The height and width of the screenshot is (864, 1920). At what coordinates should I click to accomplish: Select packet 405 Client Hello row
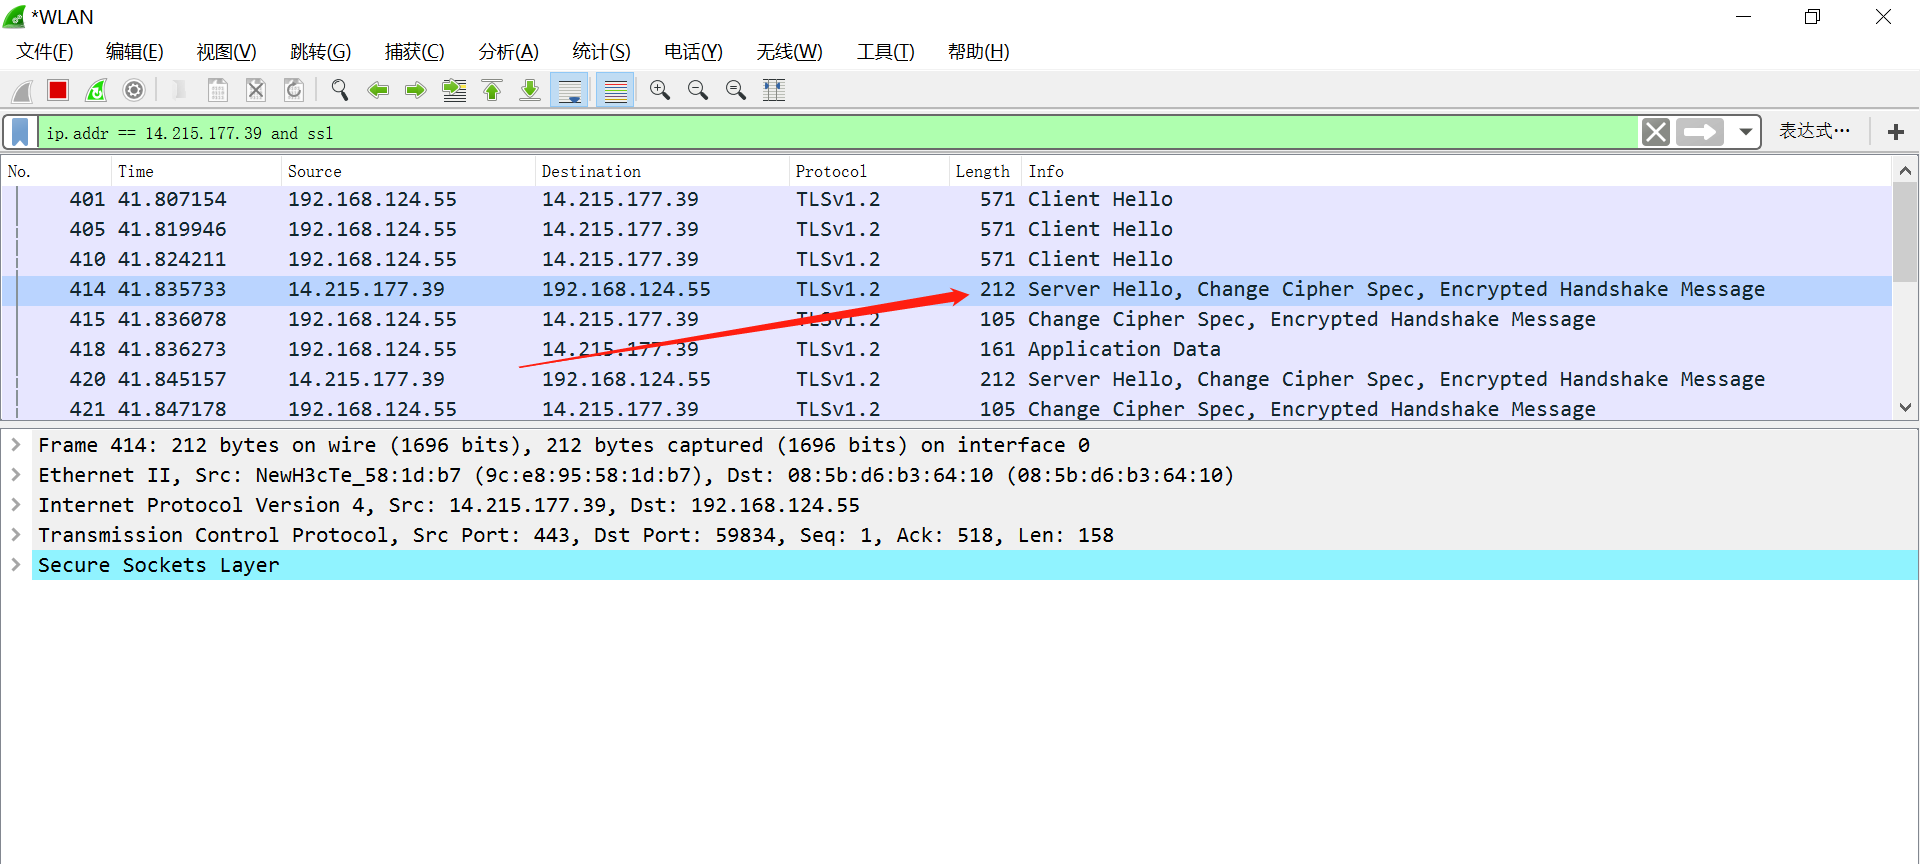(946, 230)
